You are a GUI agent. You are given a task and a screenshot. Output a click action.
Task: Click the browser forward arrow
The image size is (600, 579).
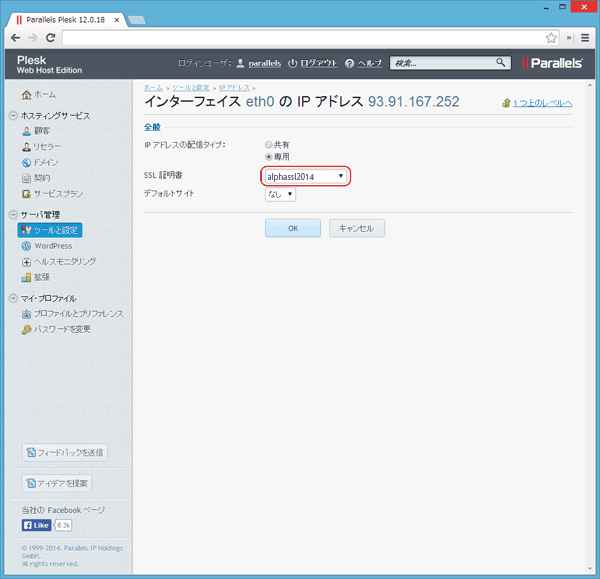33,38
